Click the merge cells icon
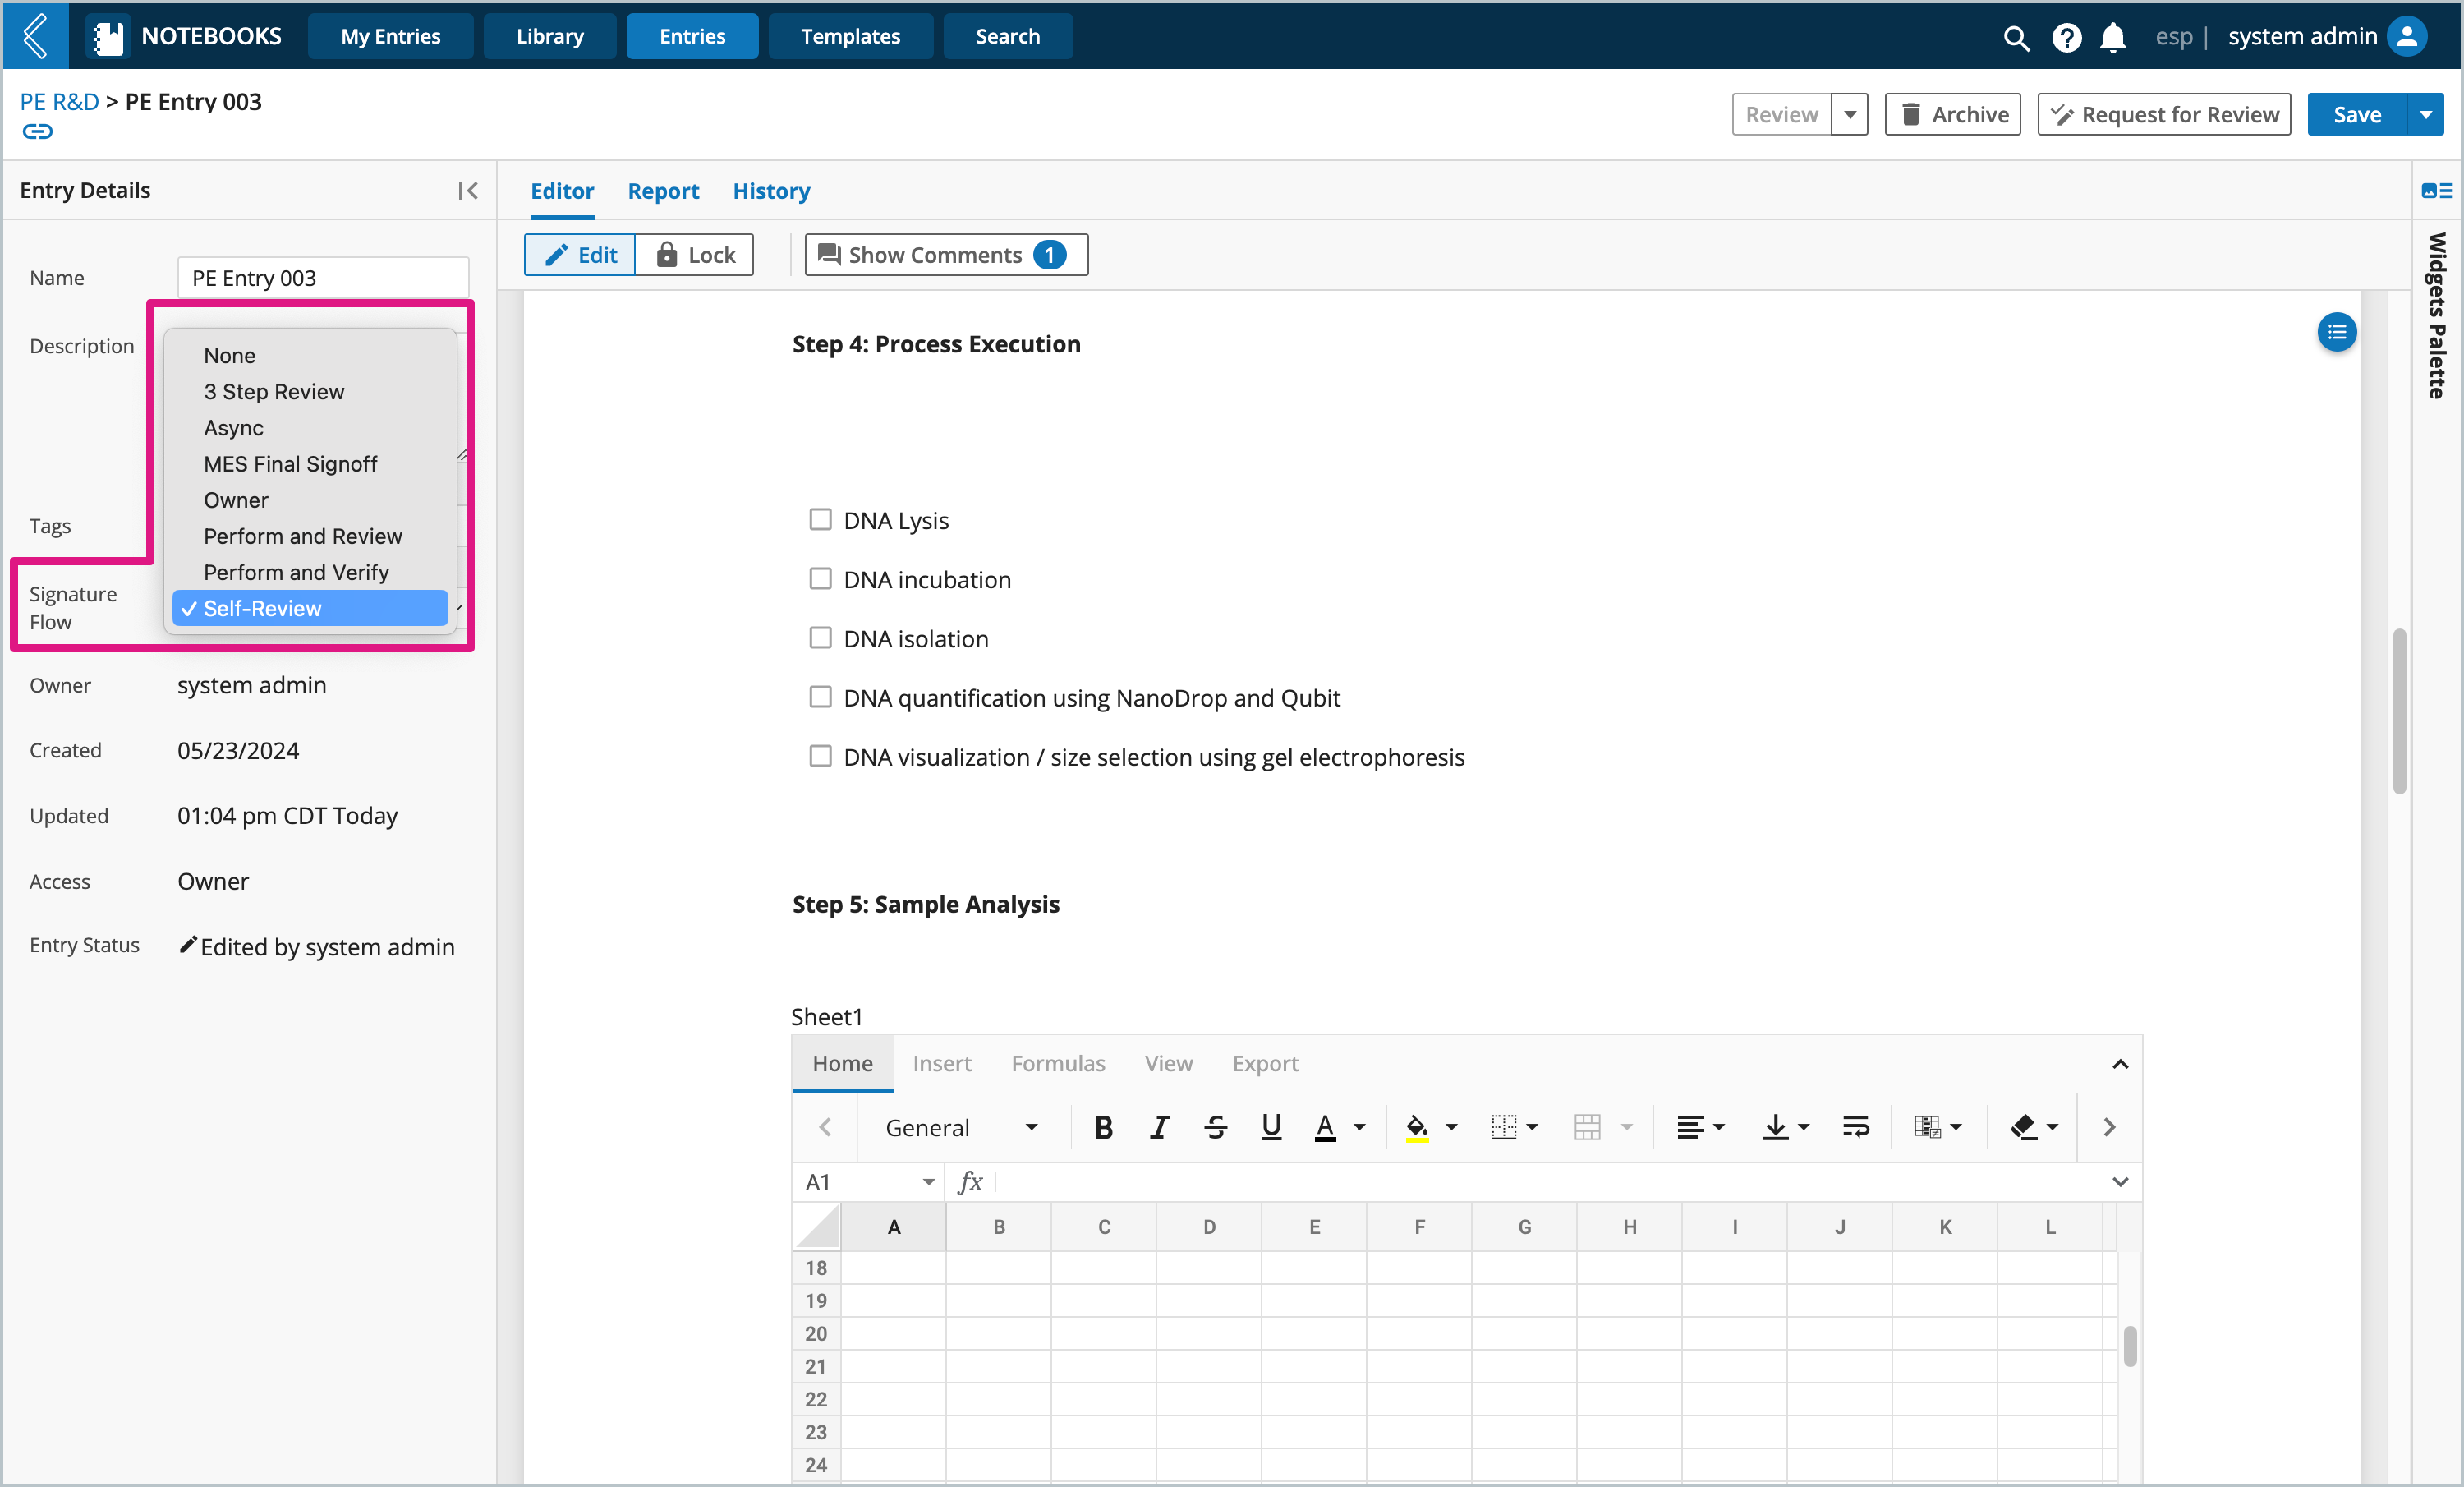Image resolution: width=2464 pixels, height=1487 pixels. pyautogui.click(x=1587, y=1127)
